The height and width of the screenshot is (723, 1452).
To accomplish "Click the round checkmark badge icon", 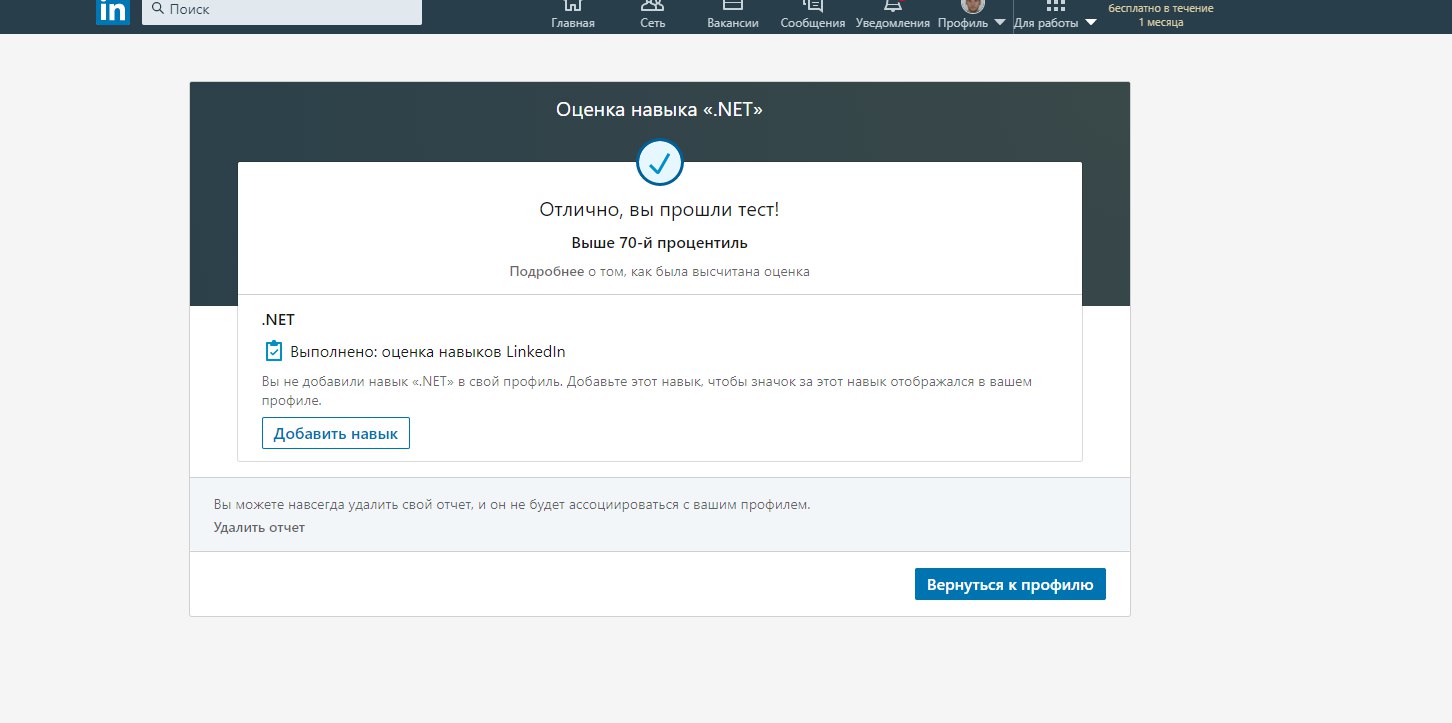I will click(x=660, y=162).
